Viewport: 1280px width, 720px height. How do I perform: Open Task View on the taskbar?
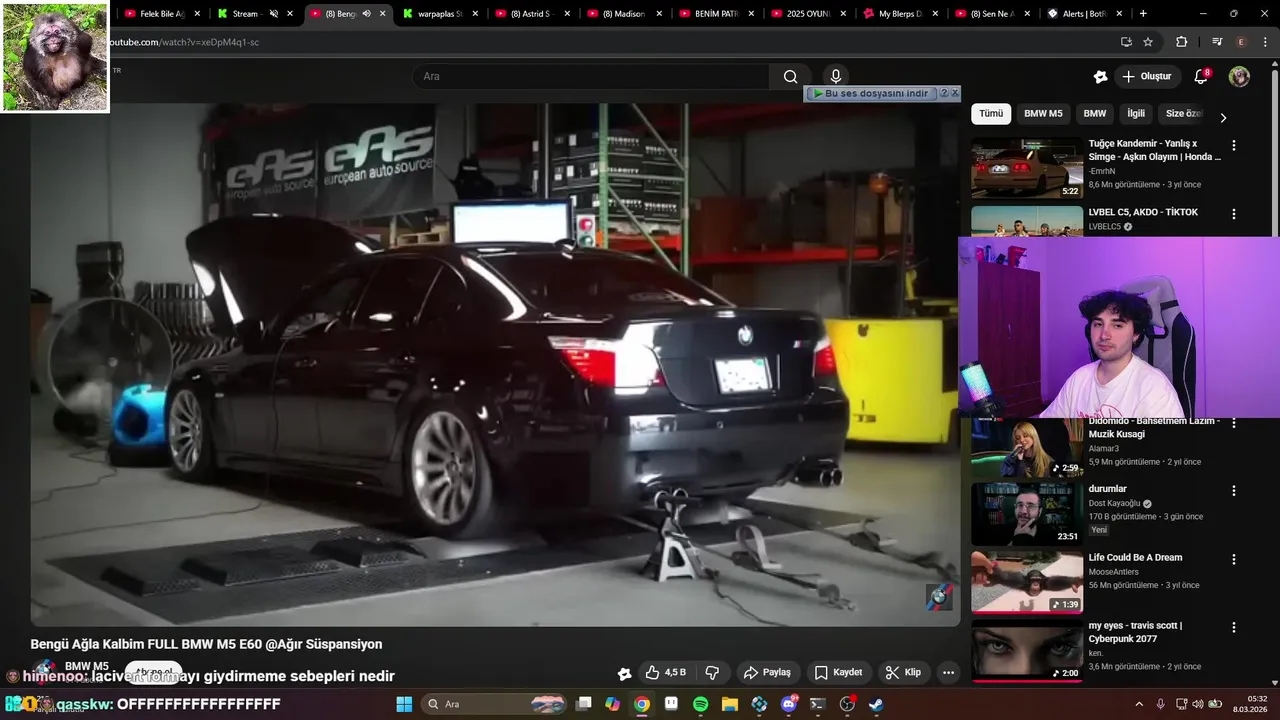(x=584, y=704)
